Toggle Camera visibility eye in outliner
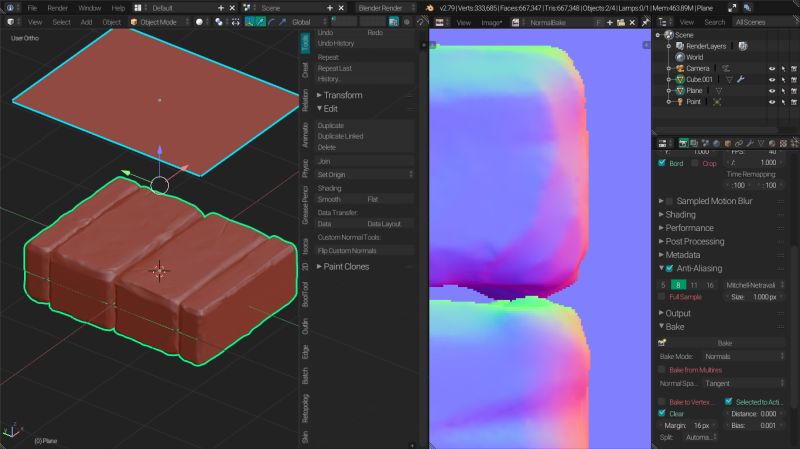 coord(772,68)
